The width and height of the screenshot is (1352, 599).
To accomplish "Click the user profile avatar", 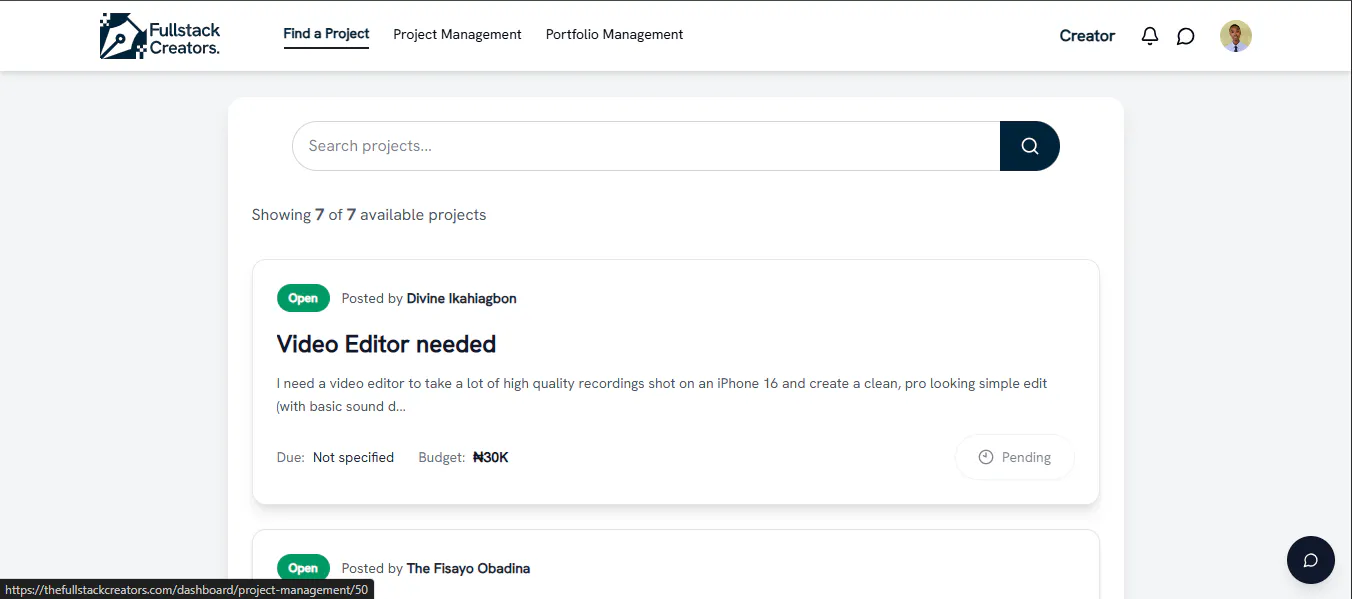I will (x=1236, y=36).
